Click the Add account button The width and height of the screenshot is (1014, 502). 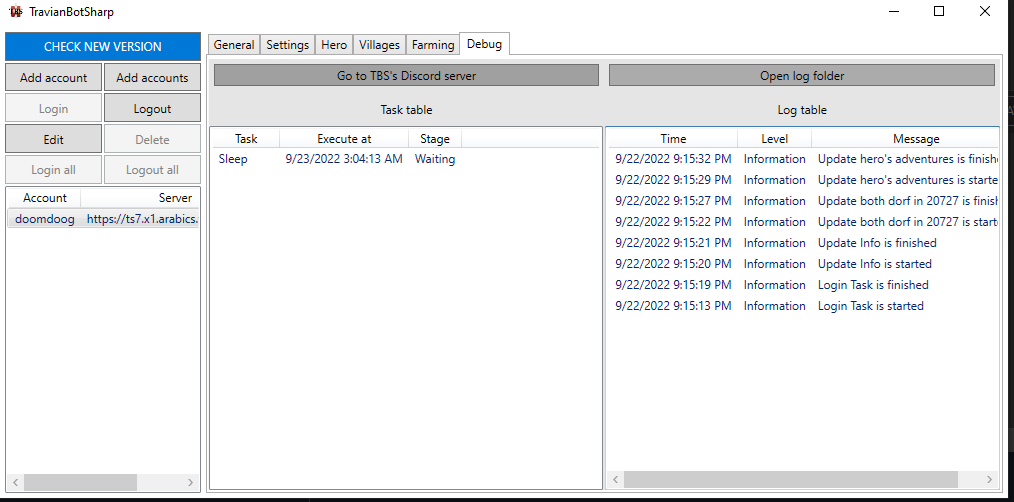[x=54, y=78]
